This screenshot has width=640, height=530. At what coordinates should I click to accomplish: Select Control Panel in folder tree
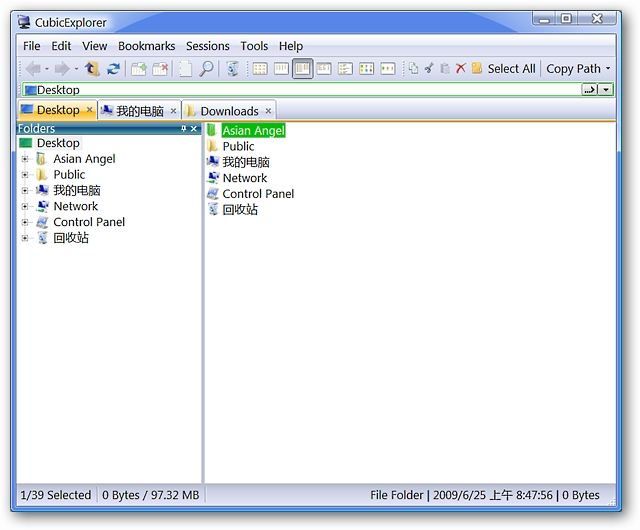[89, 222]
